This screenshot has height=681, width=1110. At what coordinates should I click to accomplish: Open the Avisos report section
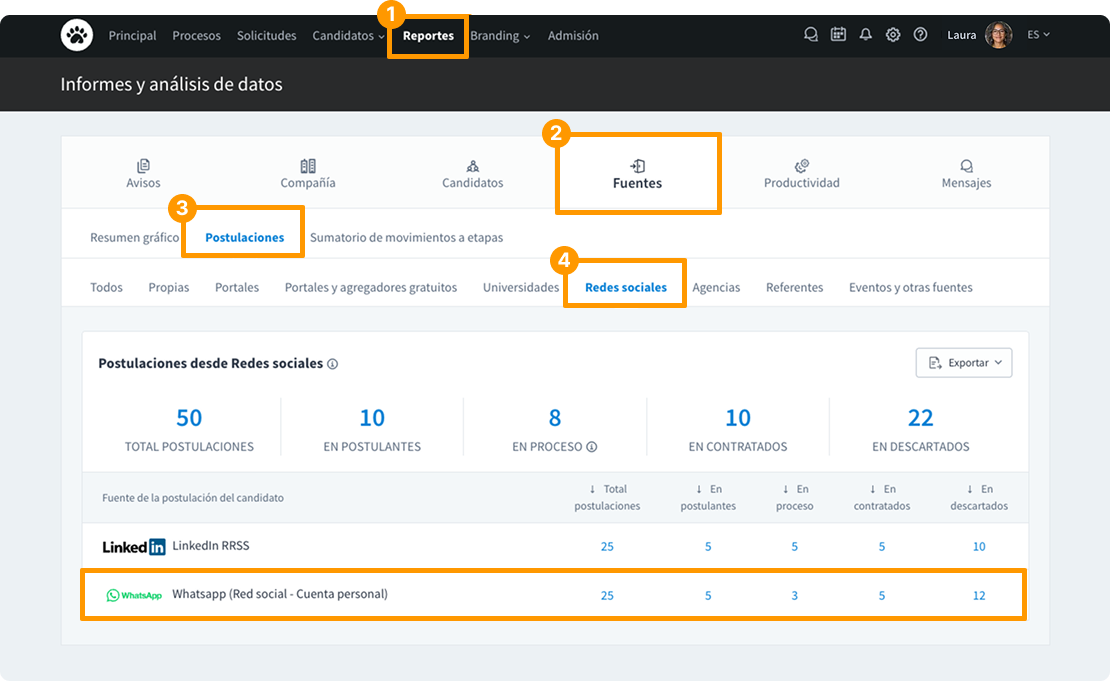[143, 174]
